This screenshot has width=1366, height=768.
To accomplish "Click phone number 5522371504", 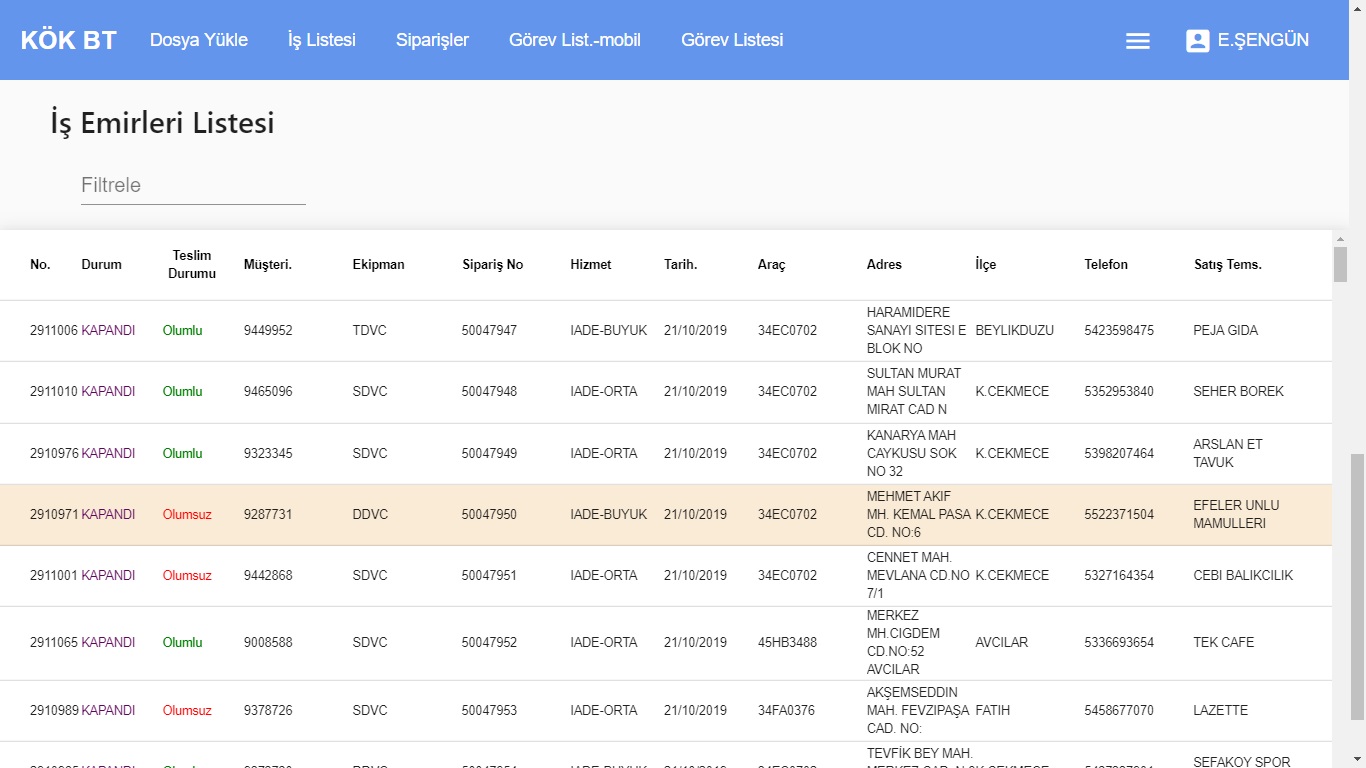I will 1119,515.
